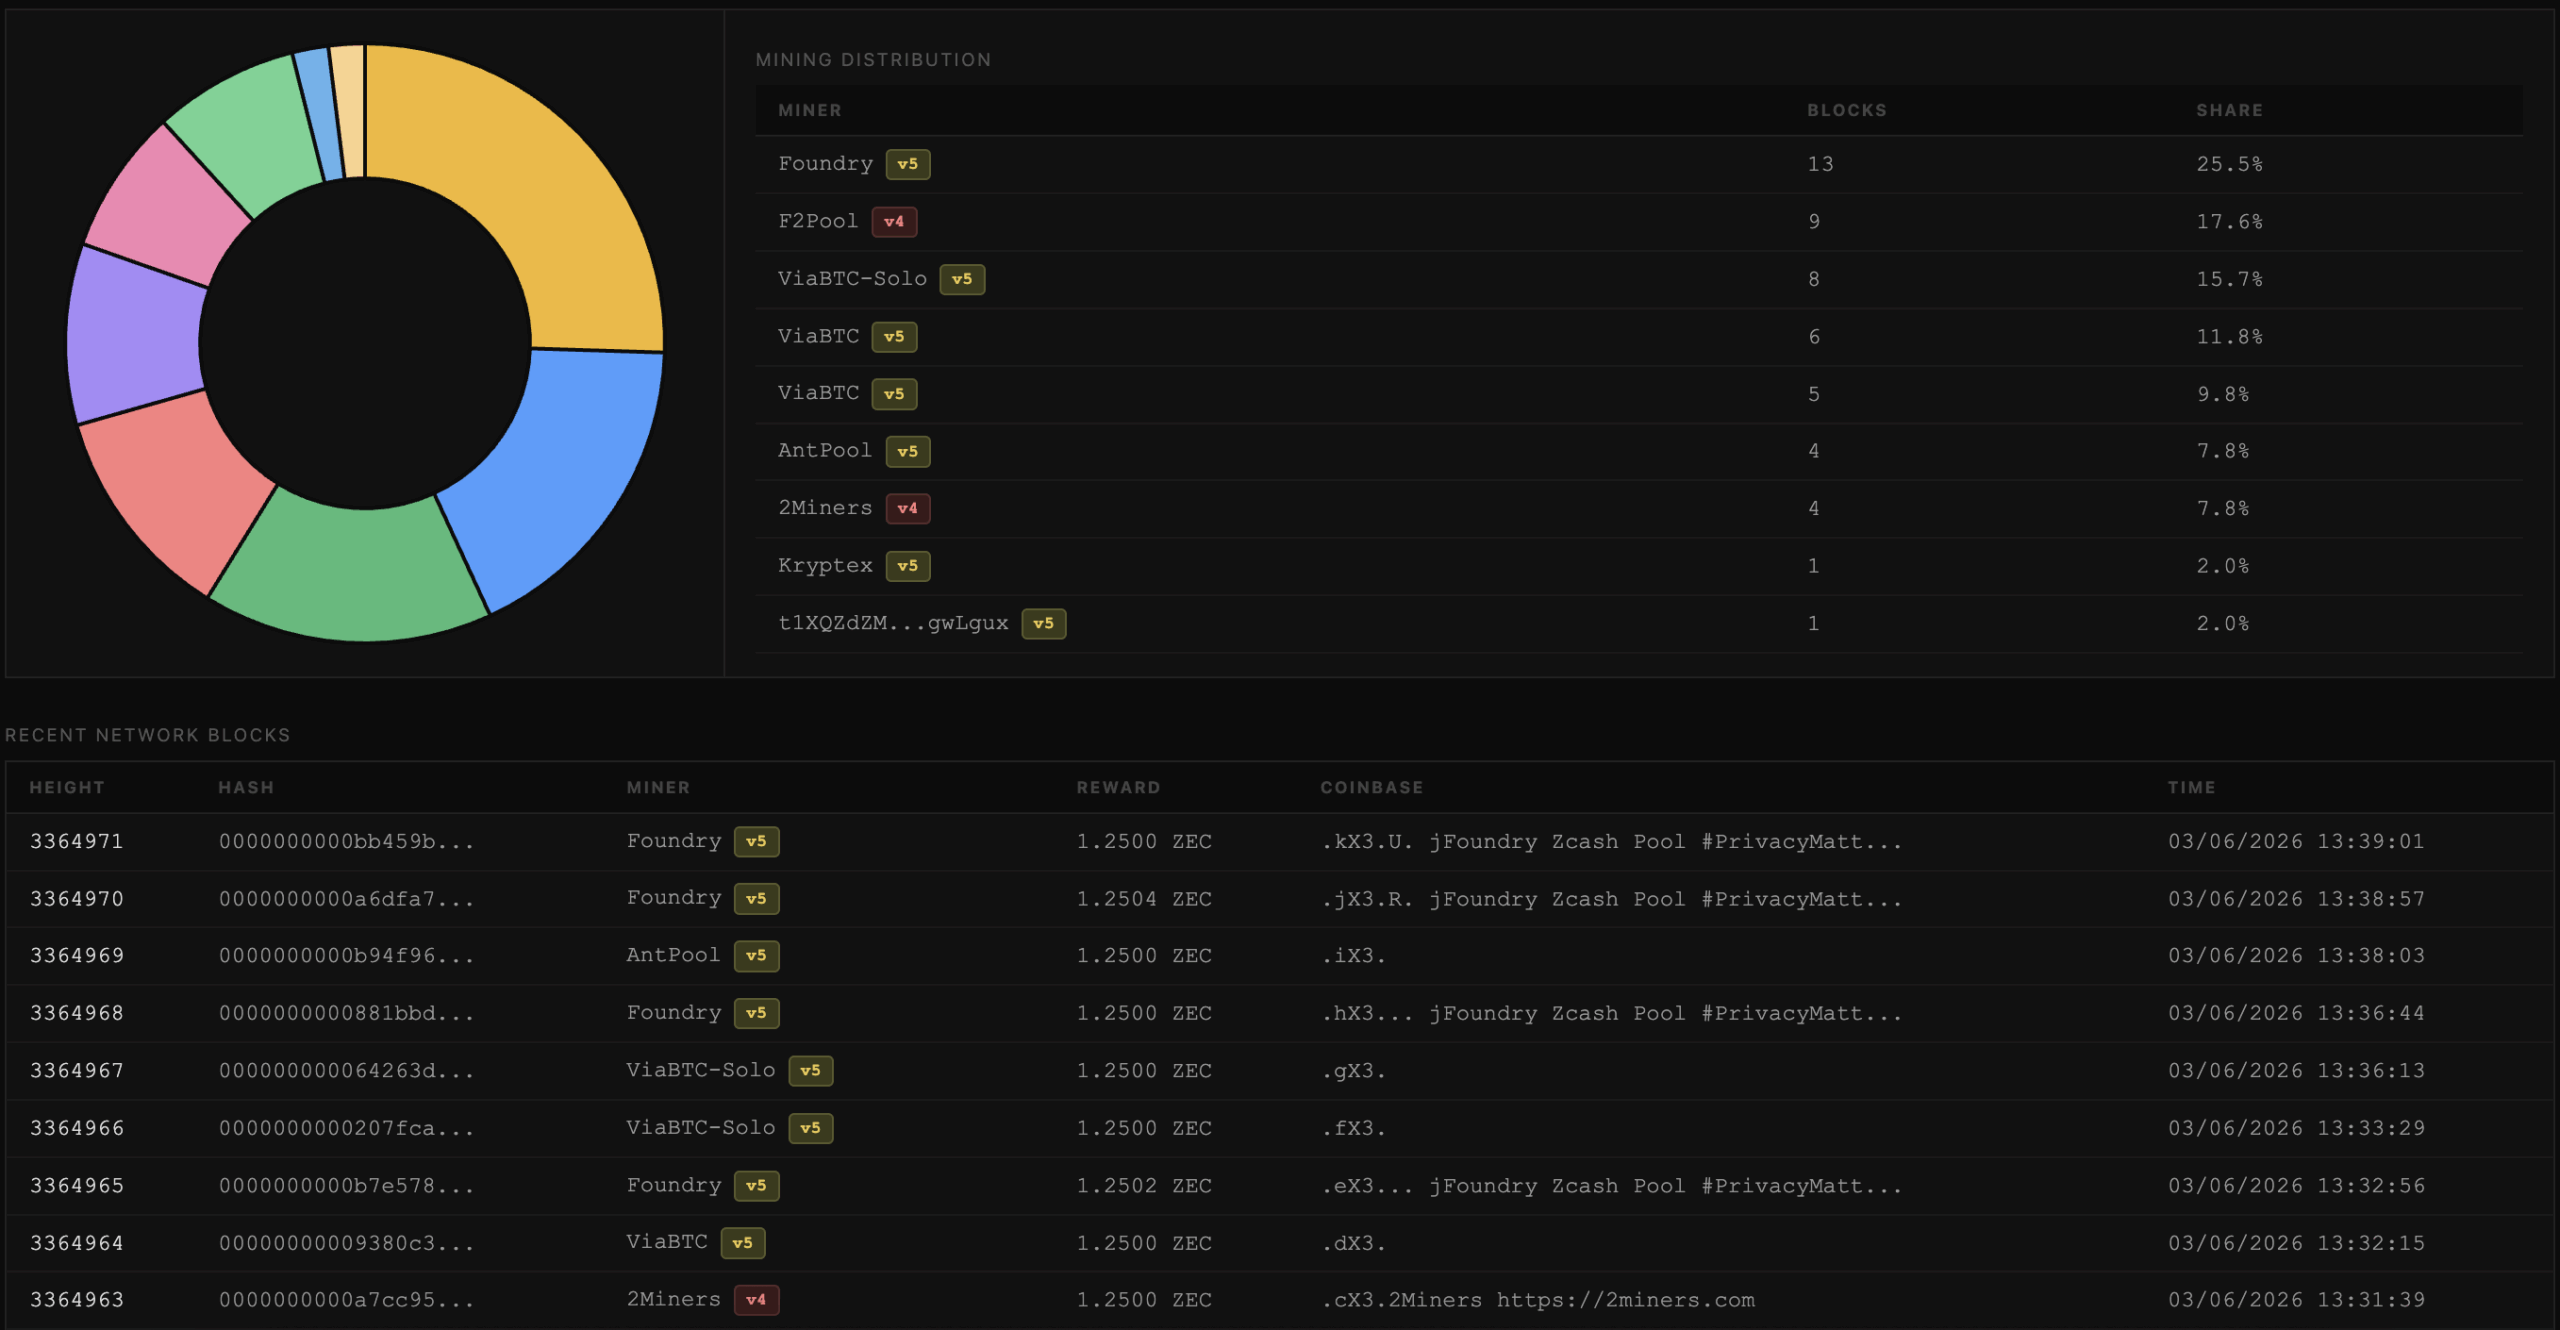Click v5 badge in block 3364965 row

756,1186
